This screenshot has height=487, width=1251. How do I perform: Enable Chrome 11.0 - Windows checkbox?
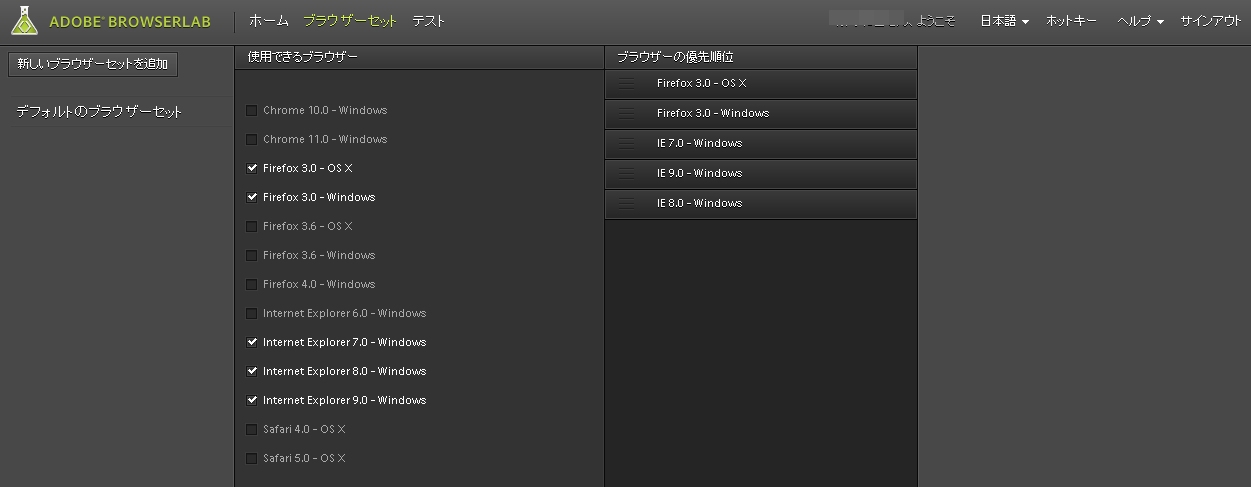[252, 139]
